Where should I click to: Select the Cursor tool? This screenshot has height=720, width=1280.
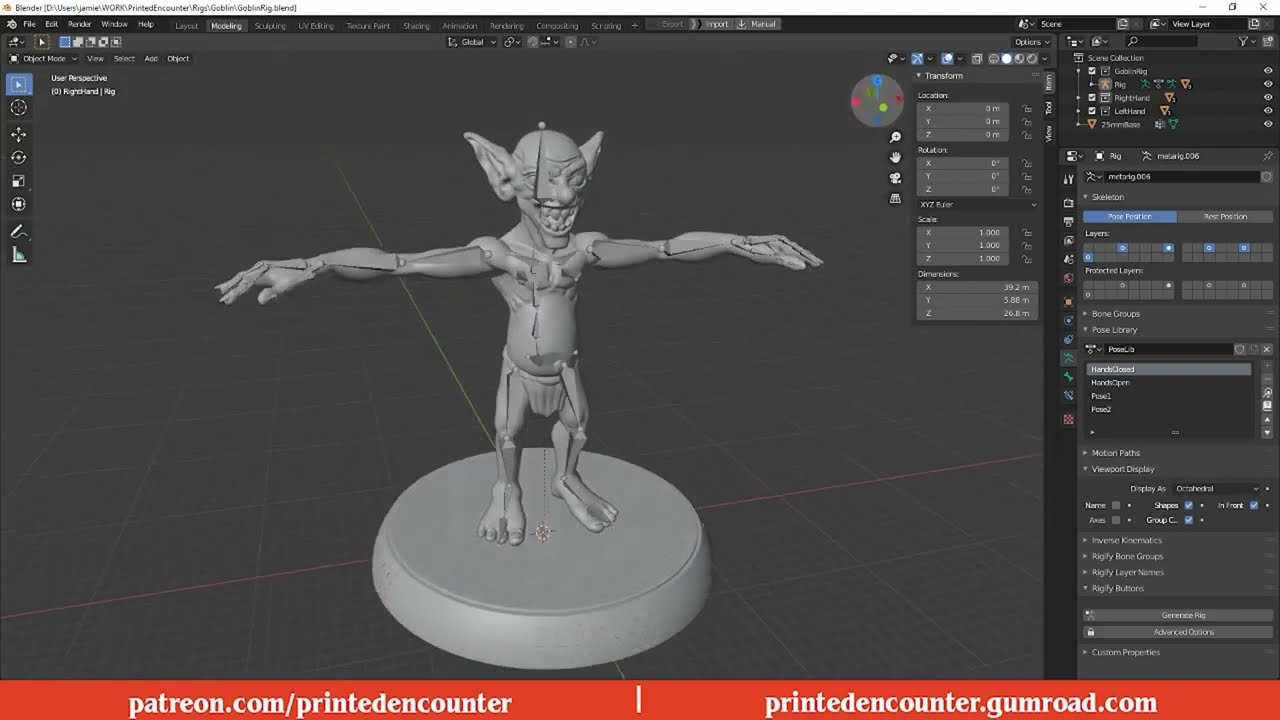click(x=18, y=107)
